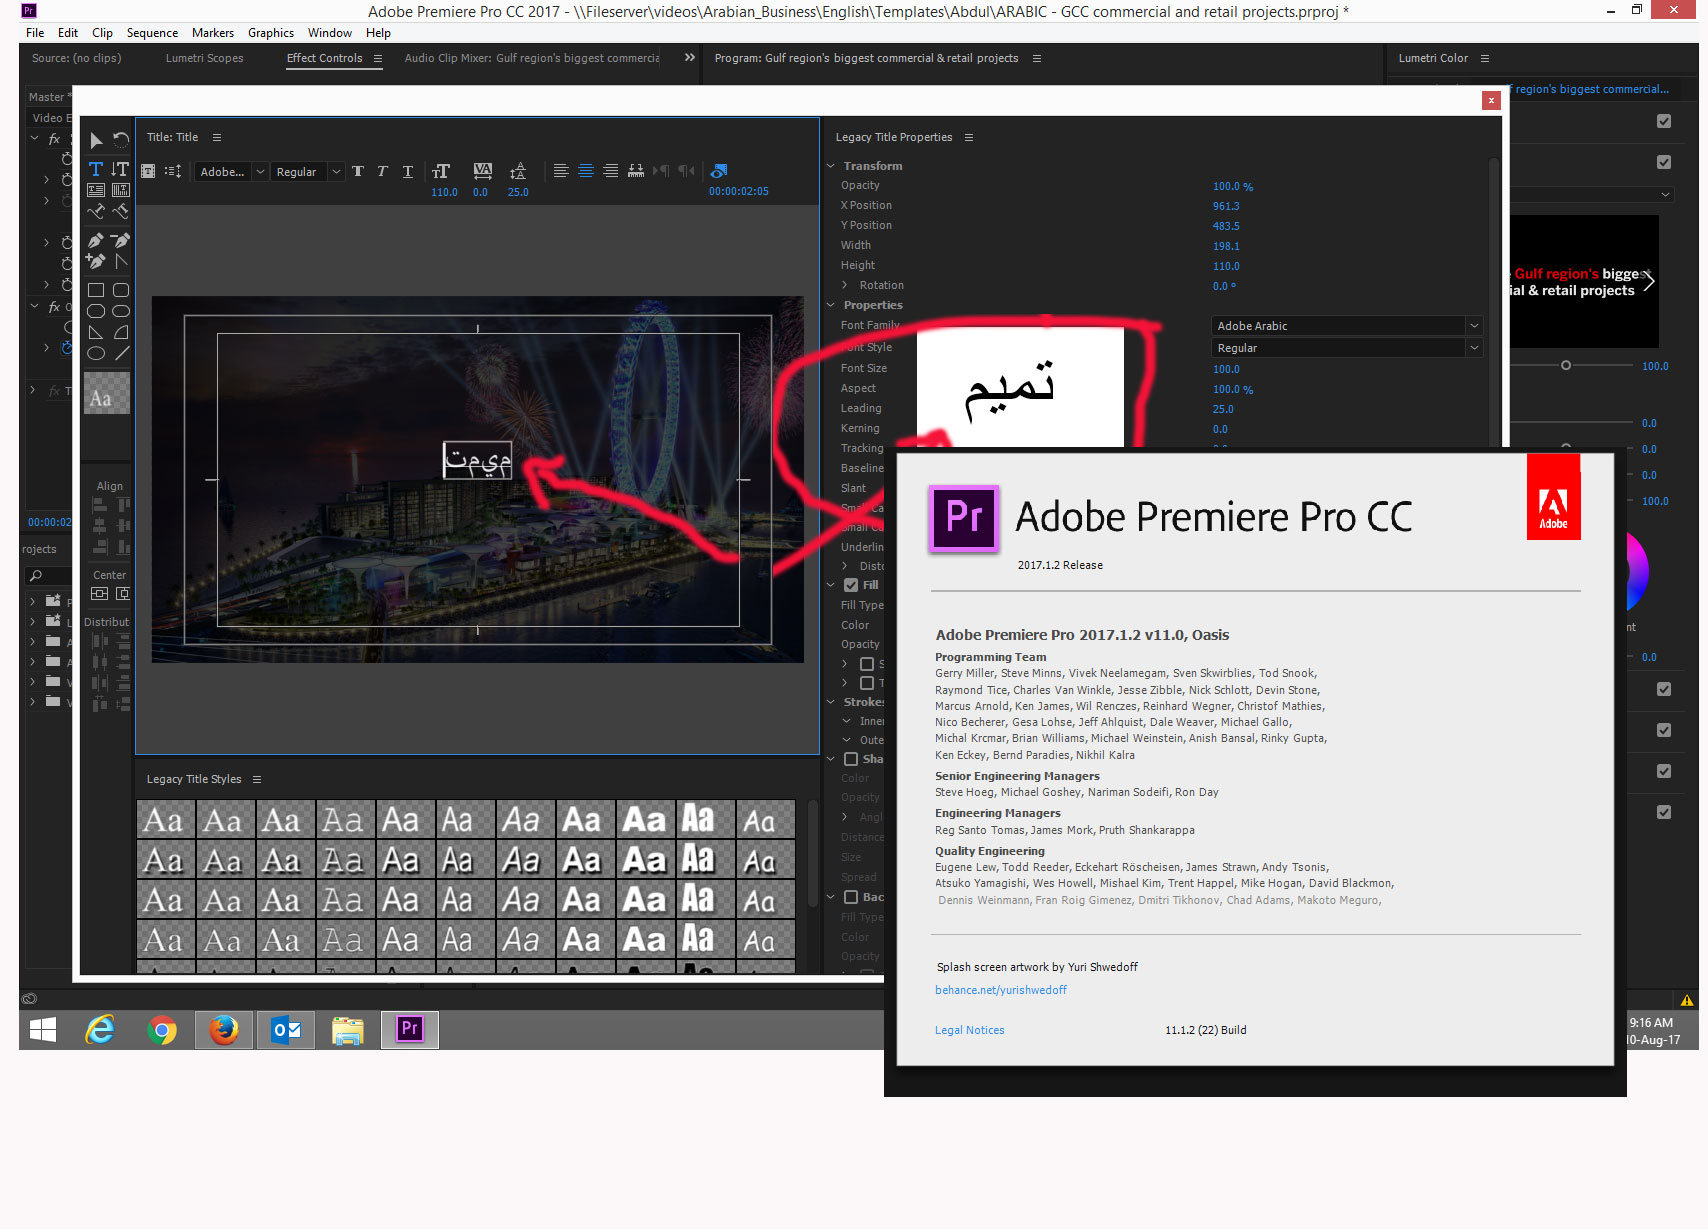Align title text left
Viewport: 1708px width, 1229px height.
pos(561,171)
